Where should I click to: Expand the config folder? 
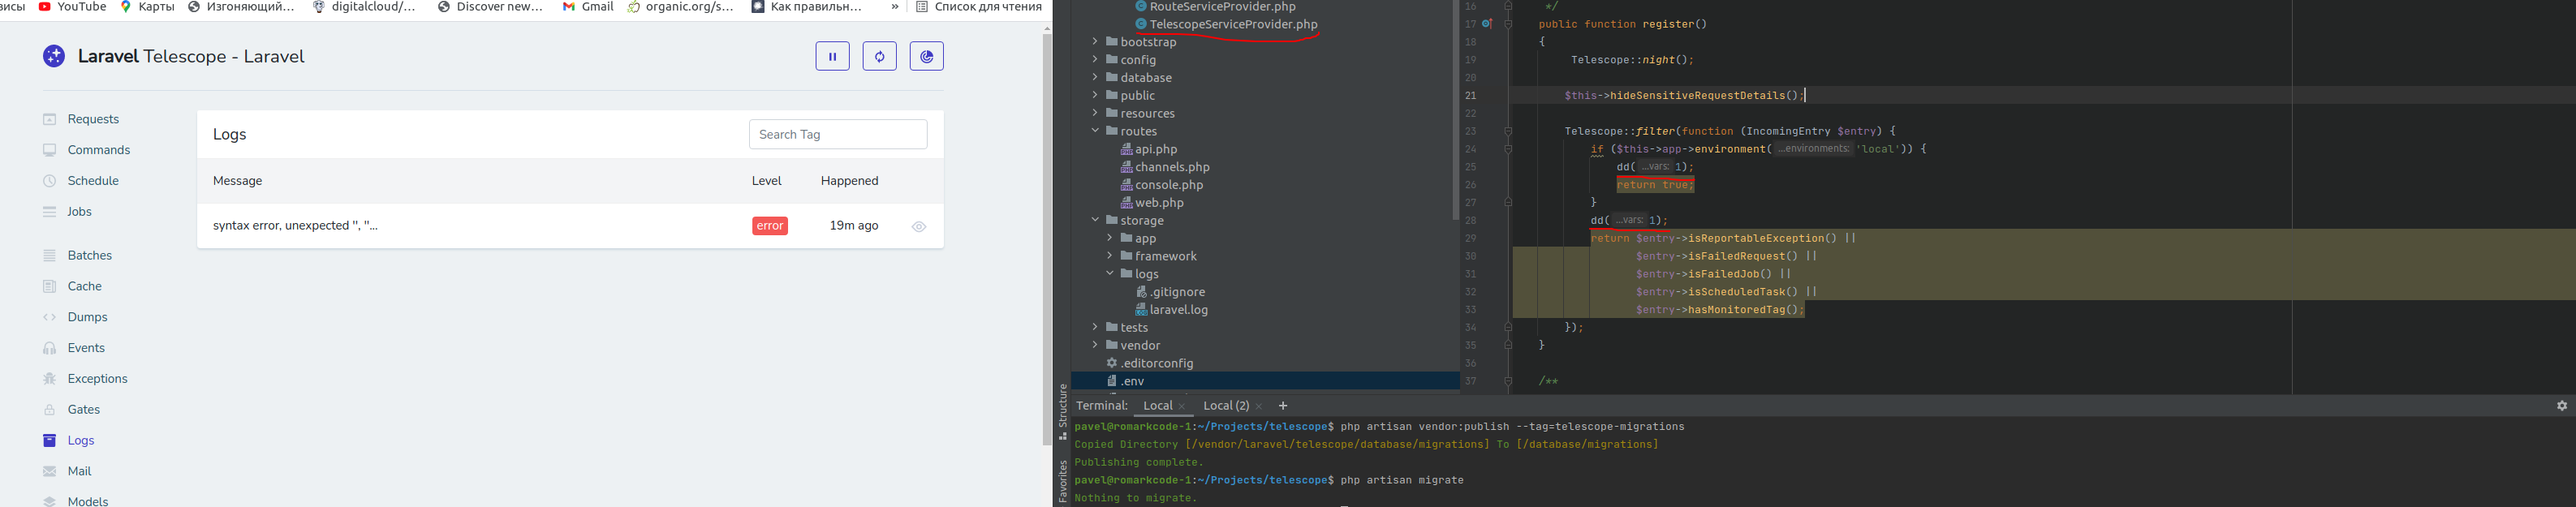(x=1095, y=60)
